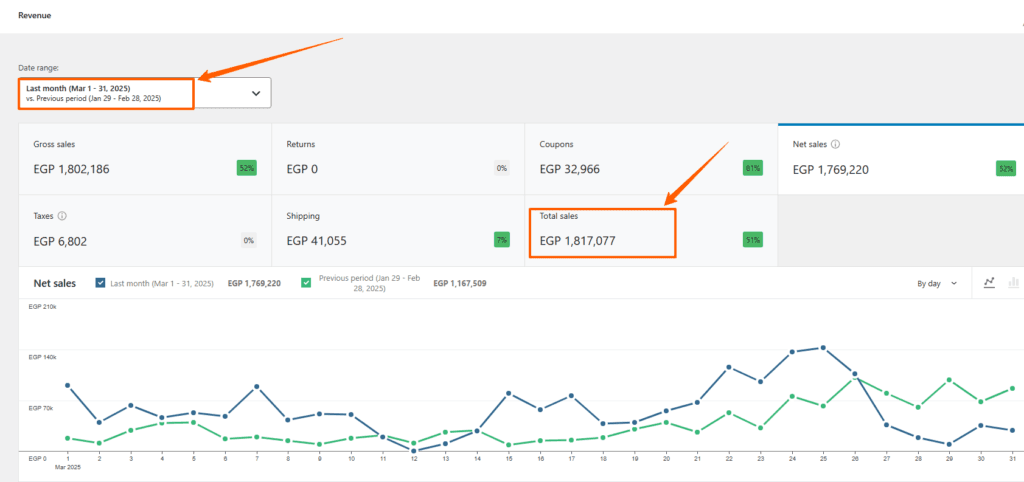Open the By day interval dropdown
Viewport: 1024px width, 482px height.
click(937, 283)
